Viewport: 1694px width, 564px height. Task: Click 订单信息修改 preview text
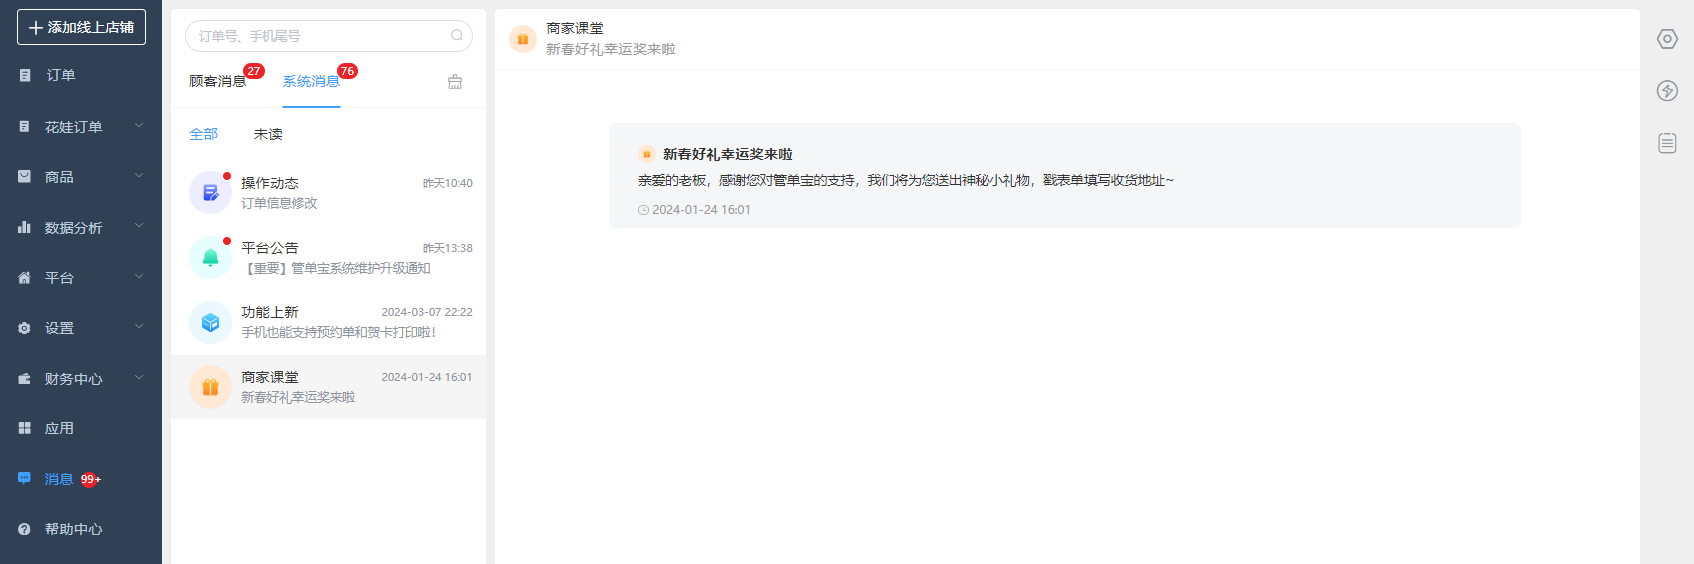pyautogui.click(x=279, y=203)
